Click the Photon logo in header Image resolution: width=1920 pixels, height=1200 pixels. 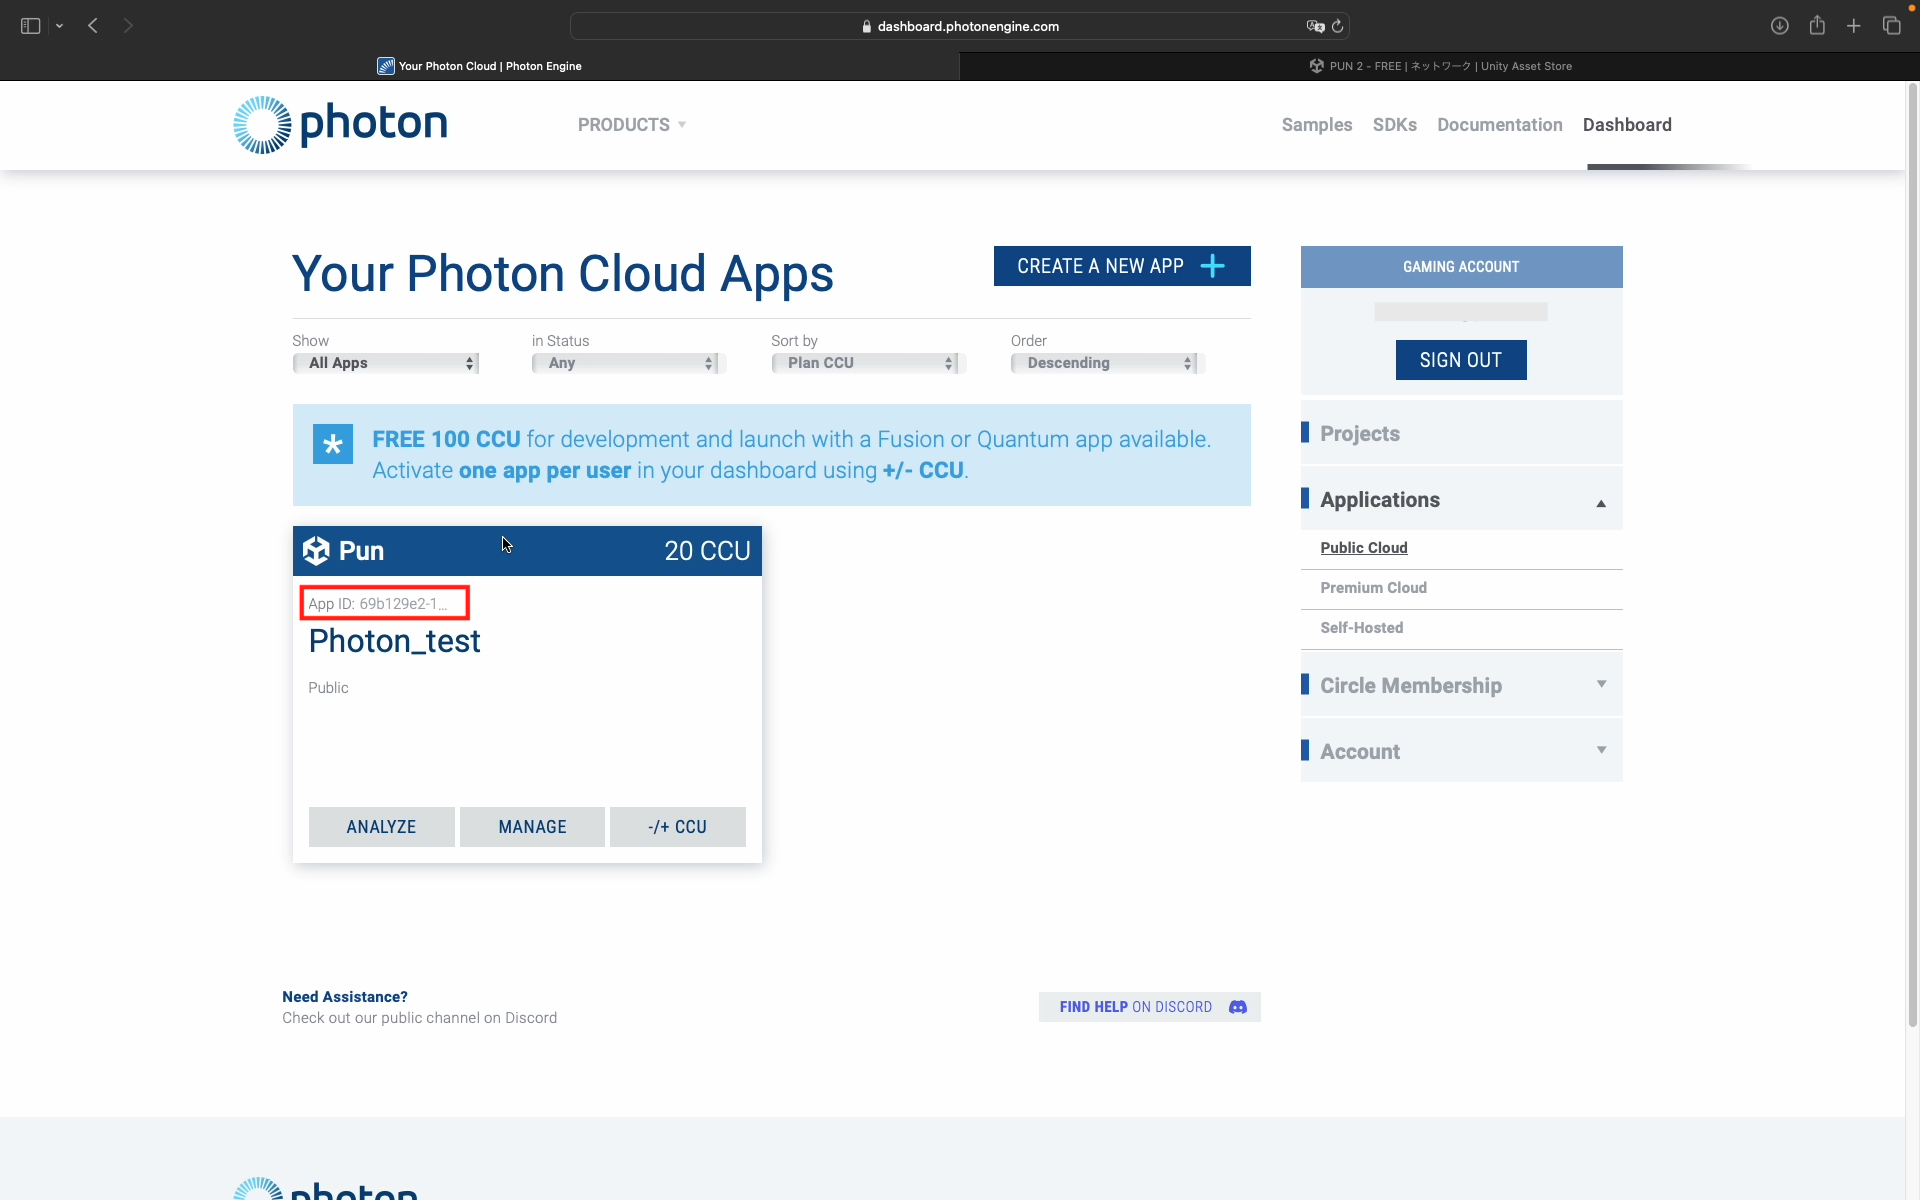coord(340,125)
